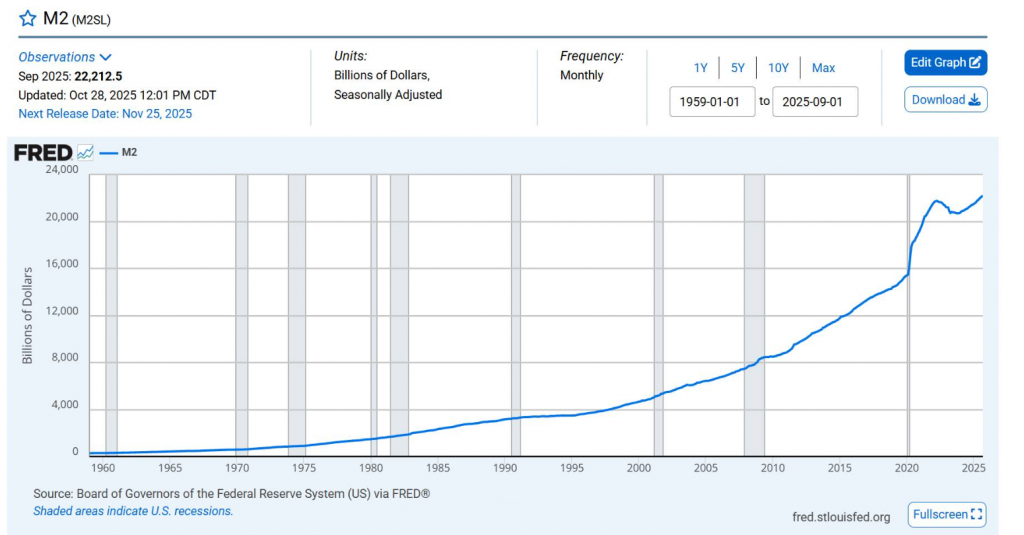Click the small chart icon beside FRED logo
Image resolution: width=1024 pixels, height=535 pixels.
[x=85, y=153]
